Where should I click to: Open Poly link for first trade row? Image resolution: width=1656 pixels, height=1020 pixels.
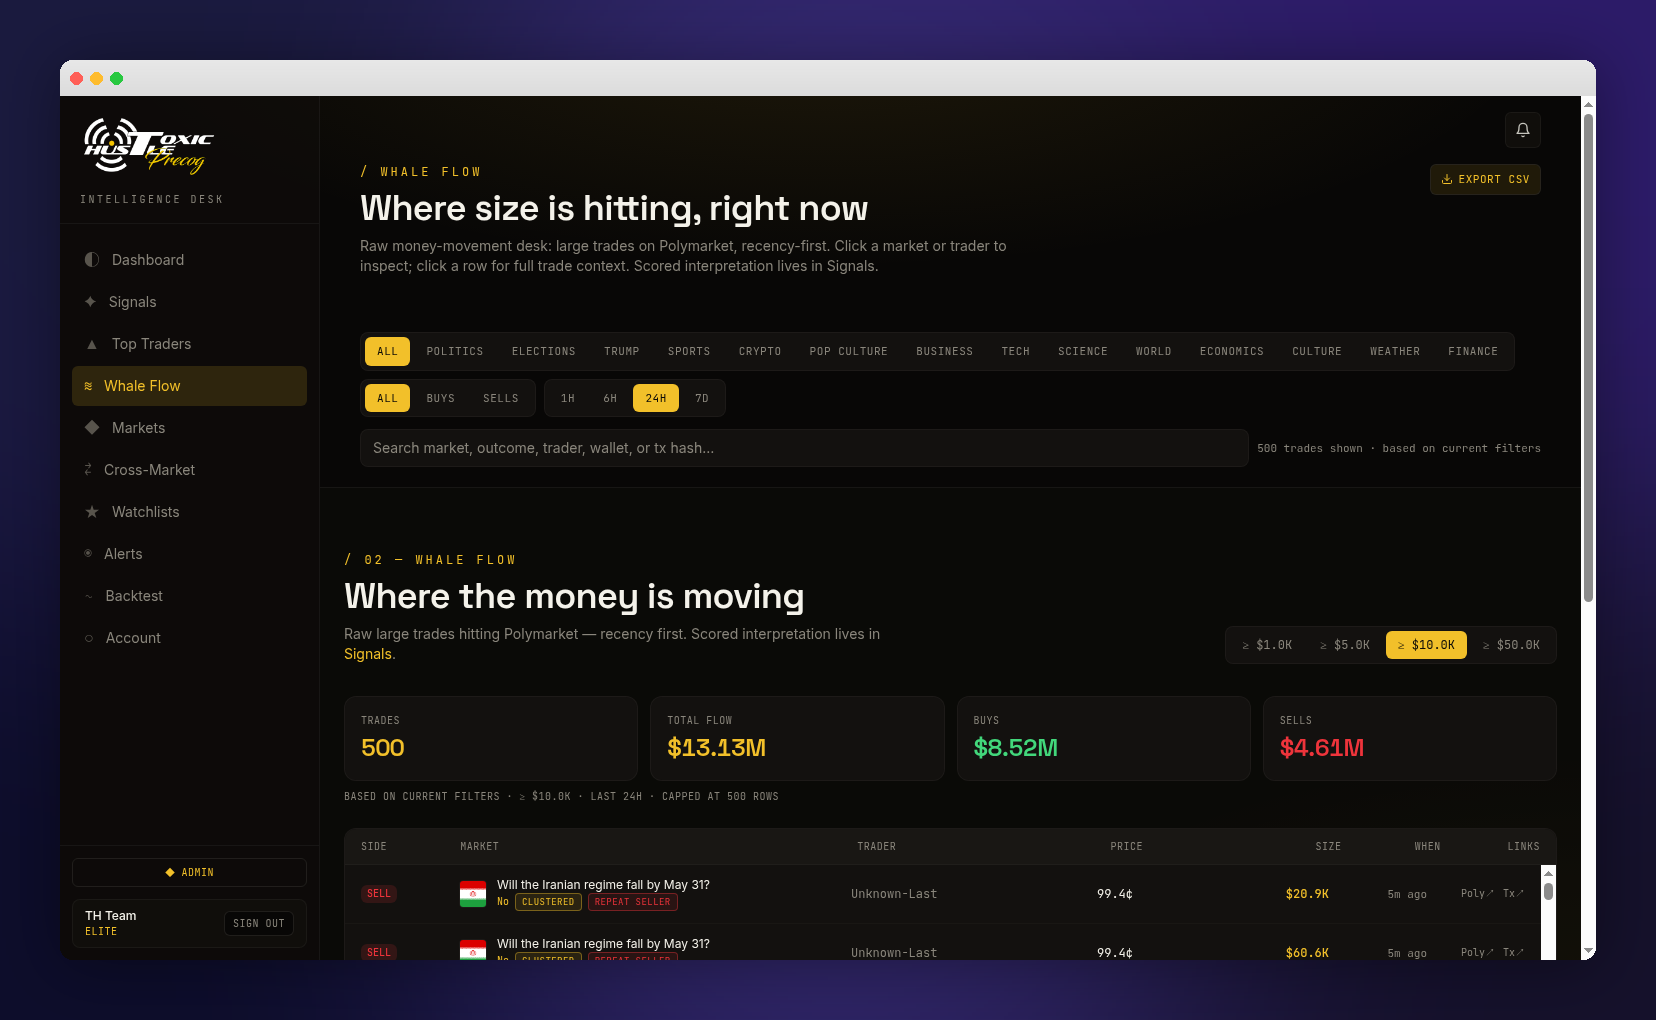click(x=1476, y=894)
